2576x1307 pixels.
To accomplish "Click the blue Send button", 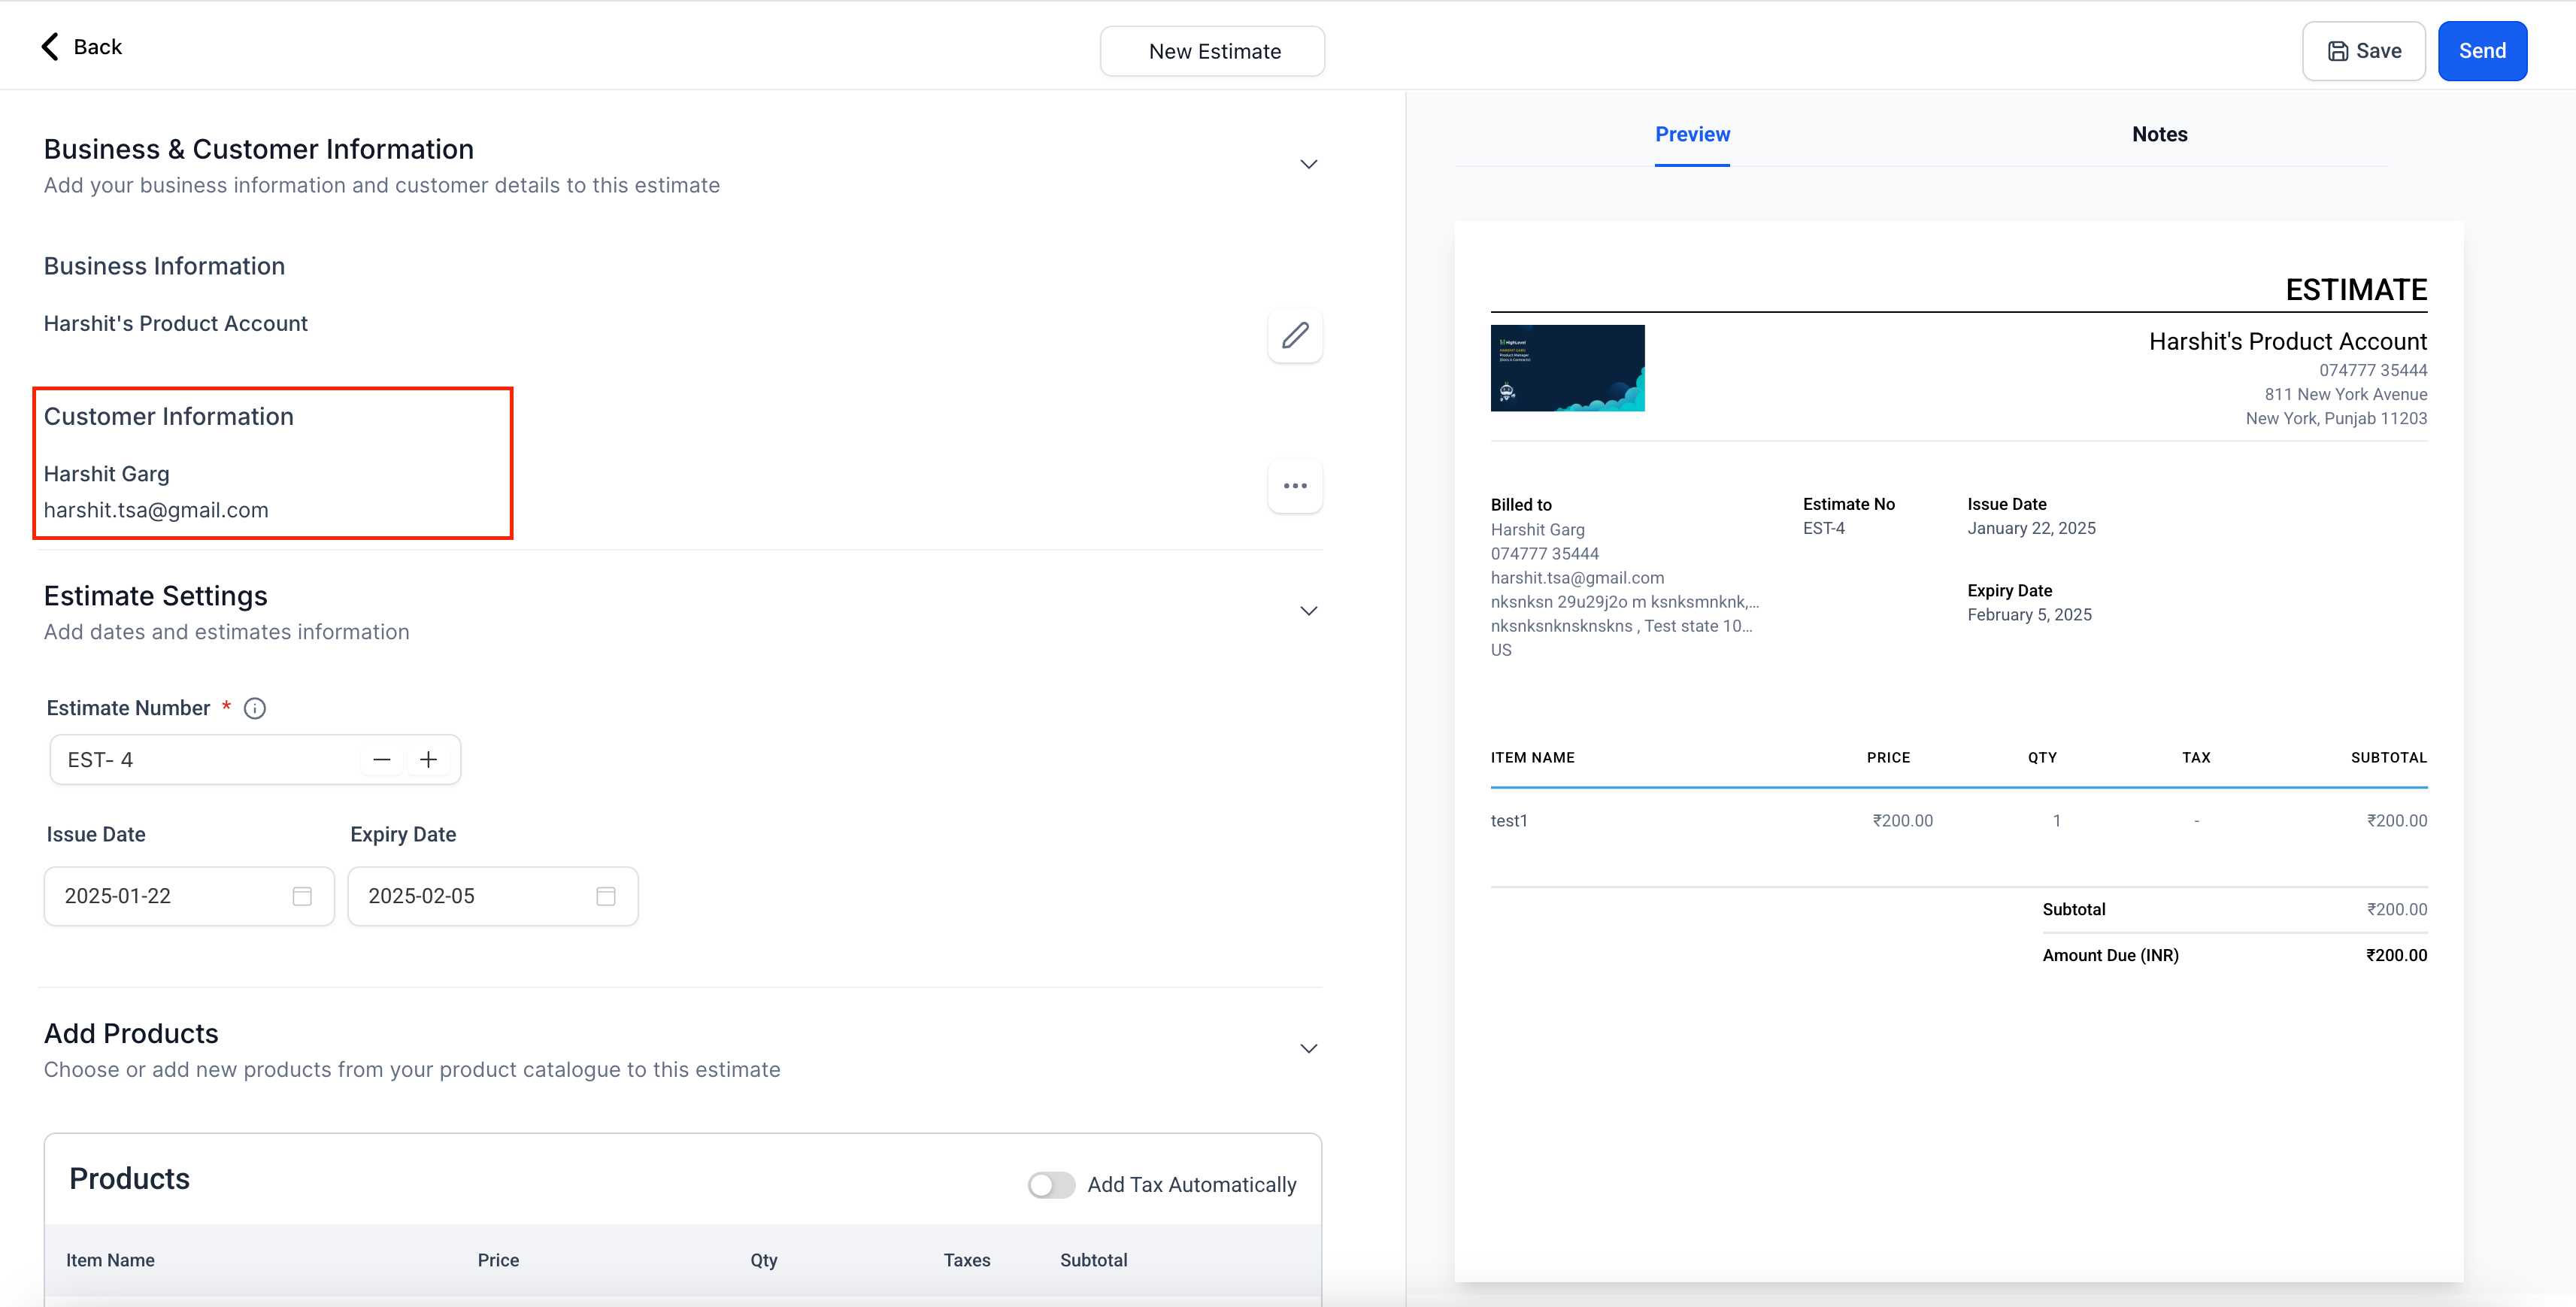I will point(2481,51).
